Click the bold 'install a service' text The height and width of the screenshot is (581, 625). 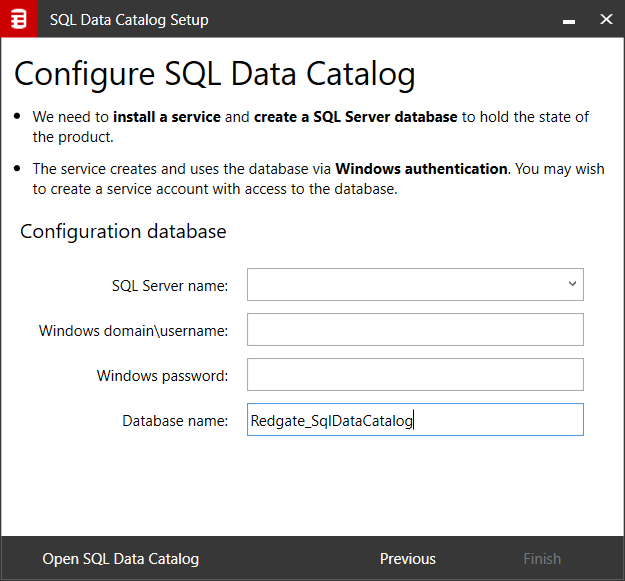pos(166,117)
